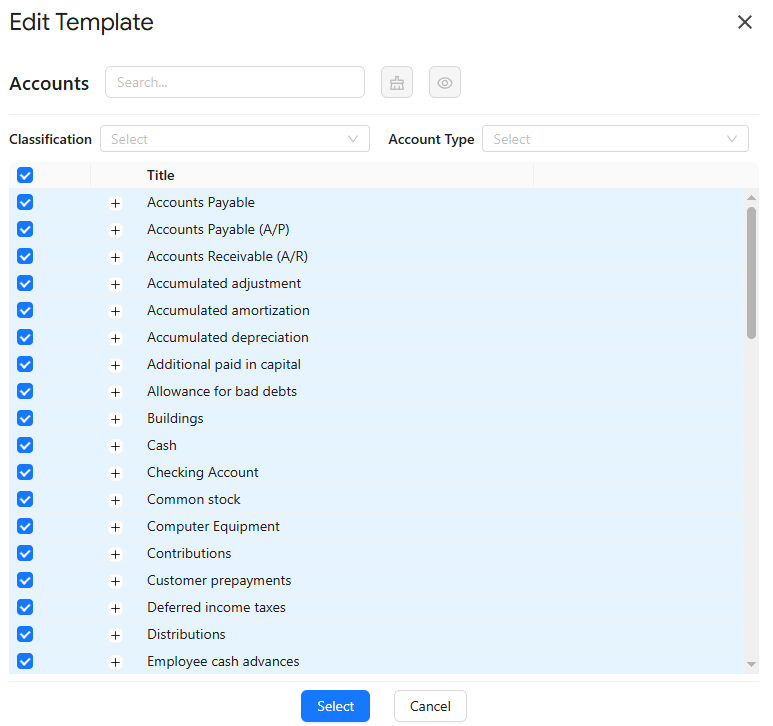The image size is (773, 726).
Task: Select the Checking Account title text
Action: pos(203,472)
